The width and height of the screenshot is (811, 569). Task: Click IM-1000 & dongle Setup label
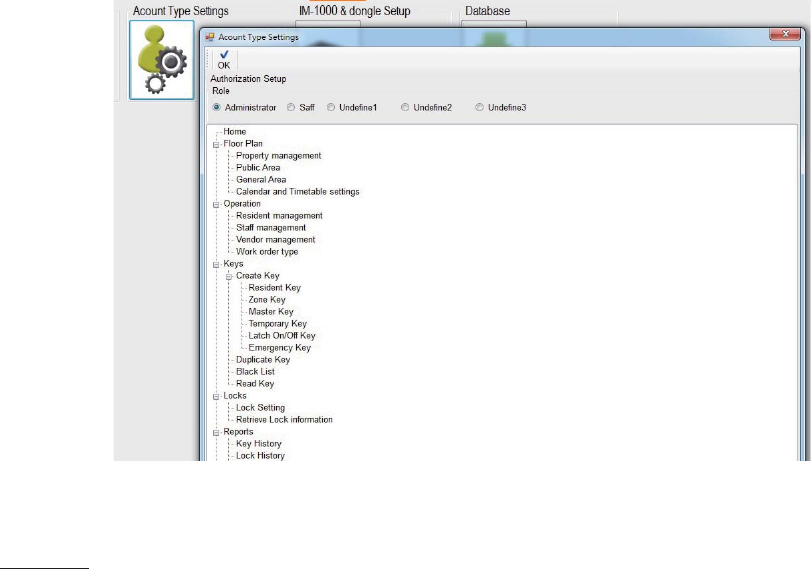(x=355, y=11)
